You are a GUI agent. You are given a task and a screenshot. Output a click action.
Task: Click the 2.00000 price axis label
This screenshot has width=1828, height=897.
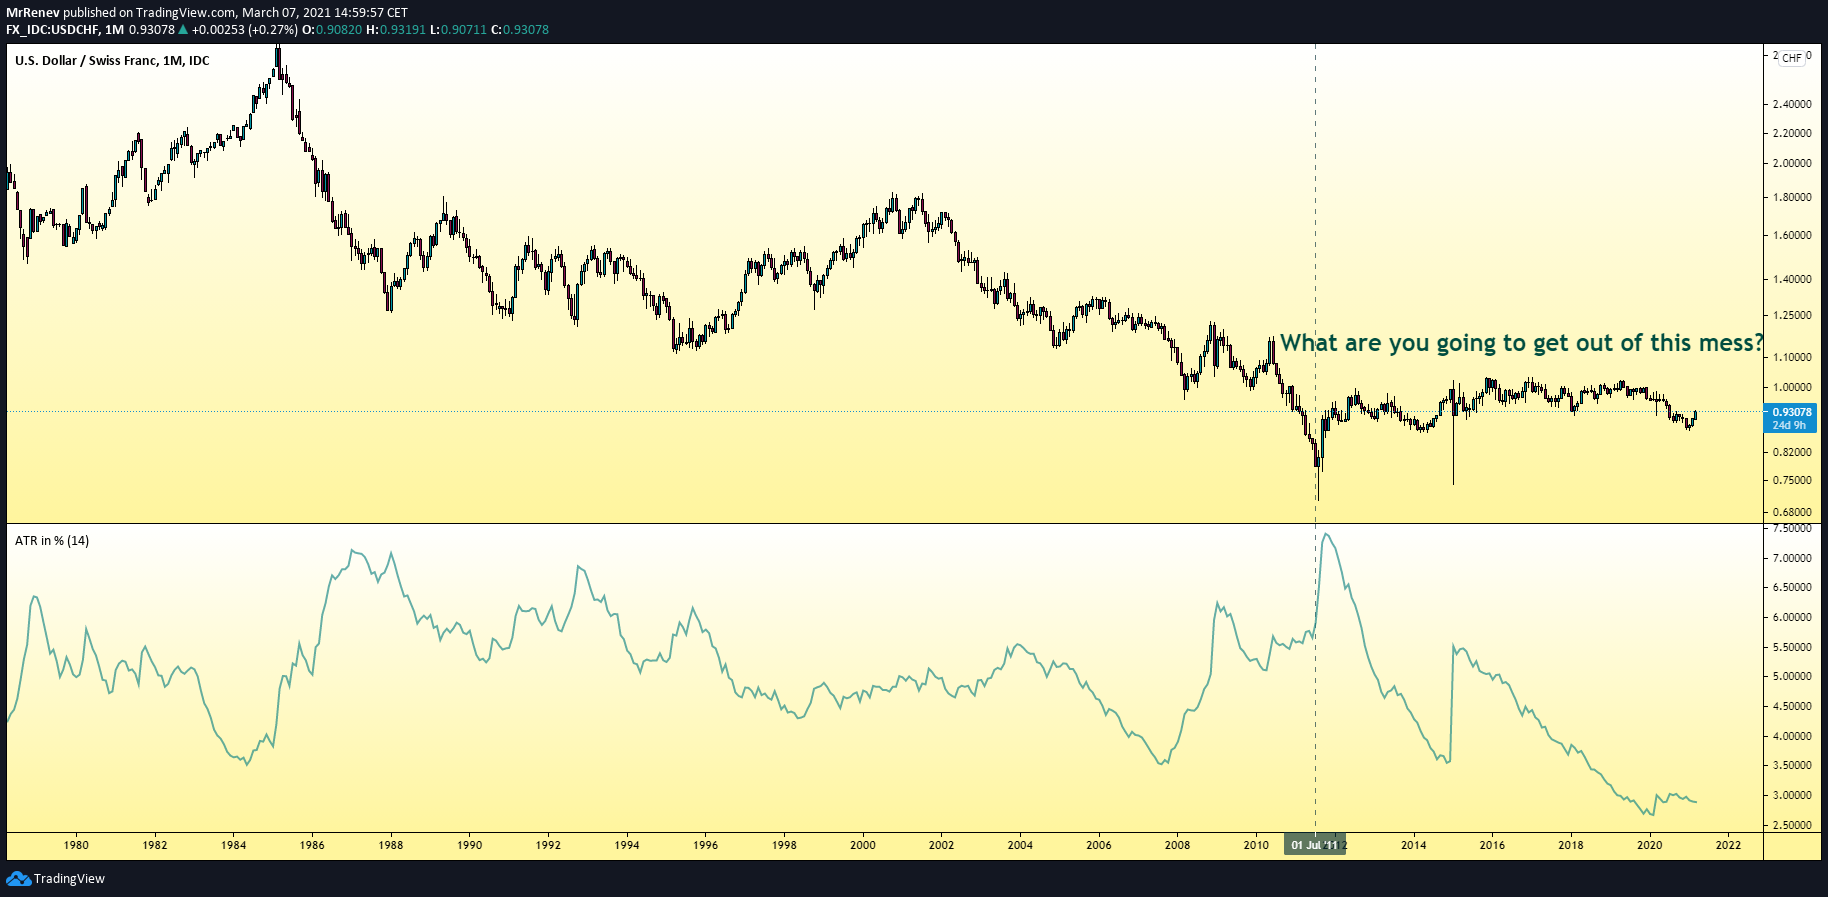(x=1792, y=163)
